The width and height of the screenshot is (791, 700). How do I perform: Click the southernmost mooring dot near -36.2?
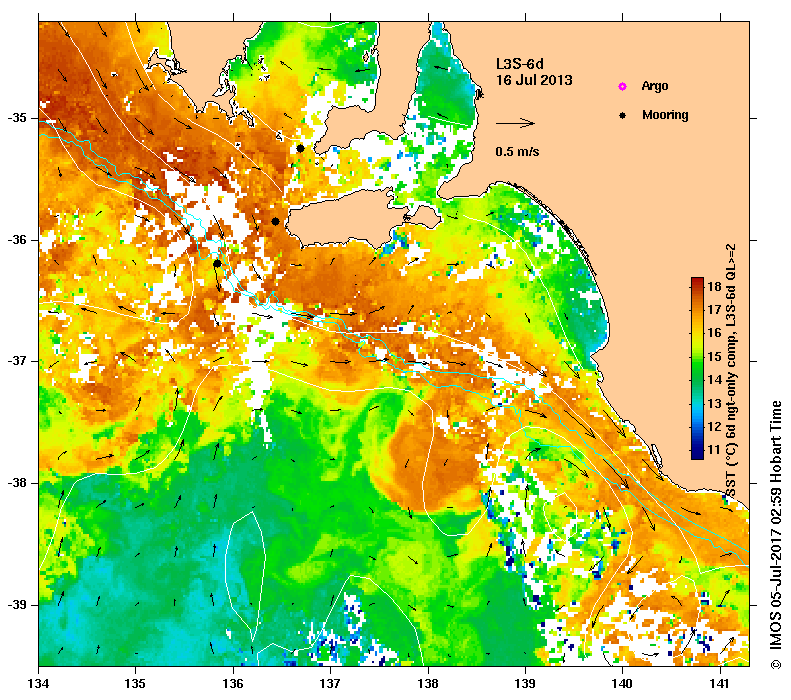point(217,263)
